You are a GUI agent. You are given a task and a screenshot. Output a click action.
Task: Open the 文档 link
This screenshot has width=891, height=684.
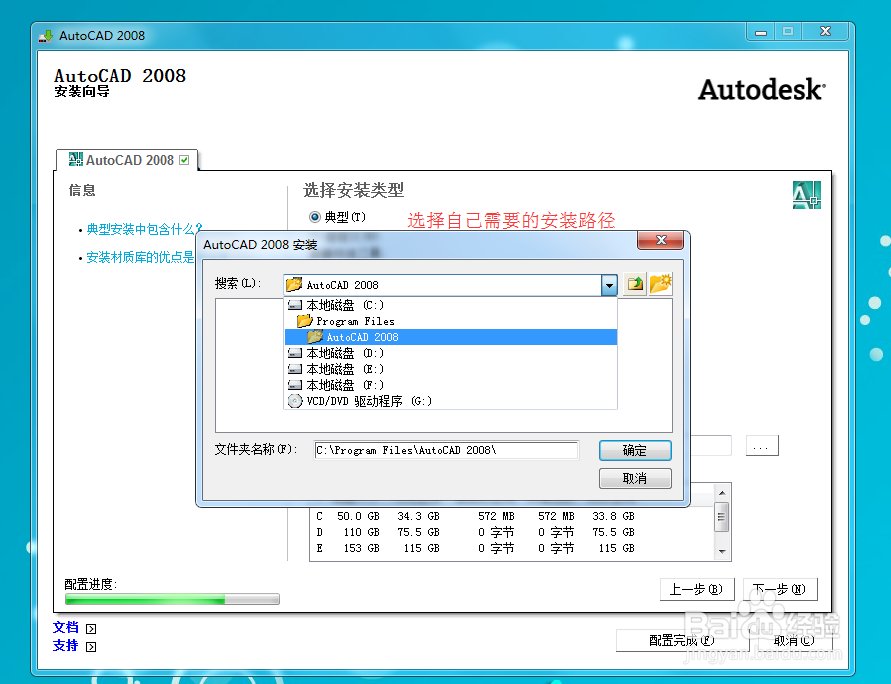click(65, 628)
